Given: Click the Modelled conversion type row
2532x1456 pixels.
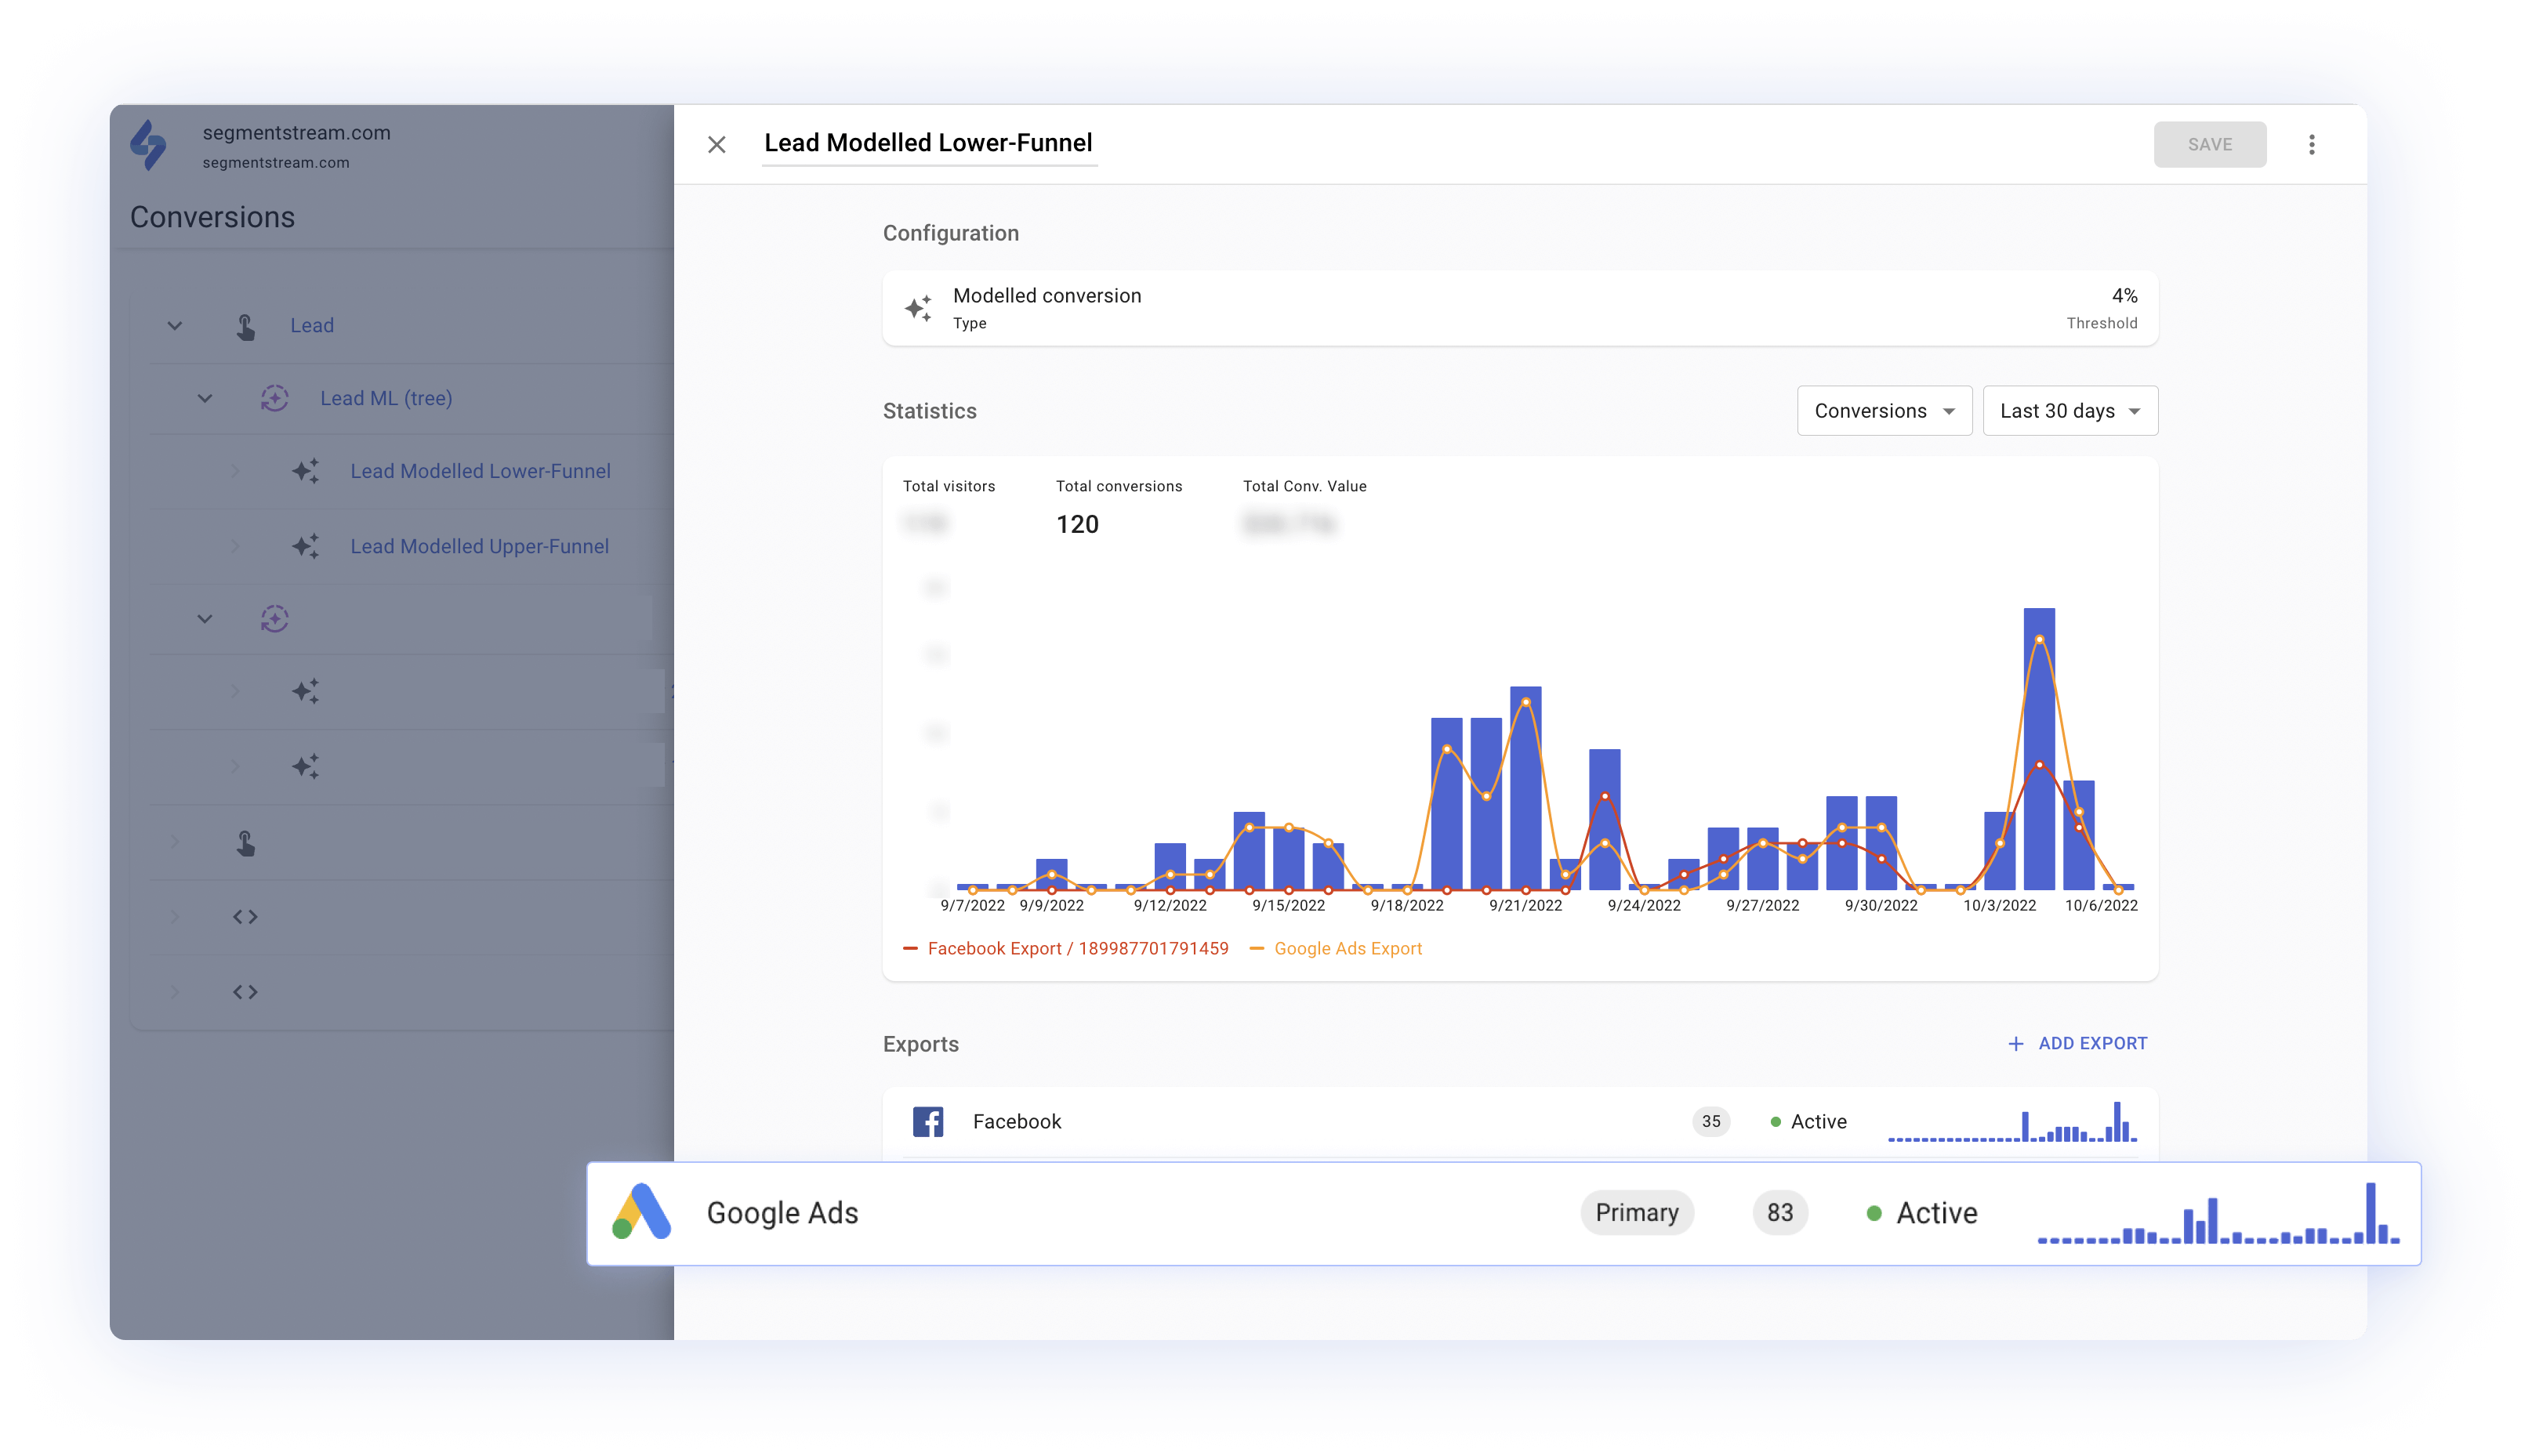Looking at the screenshot, I should coord(1520,308).
